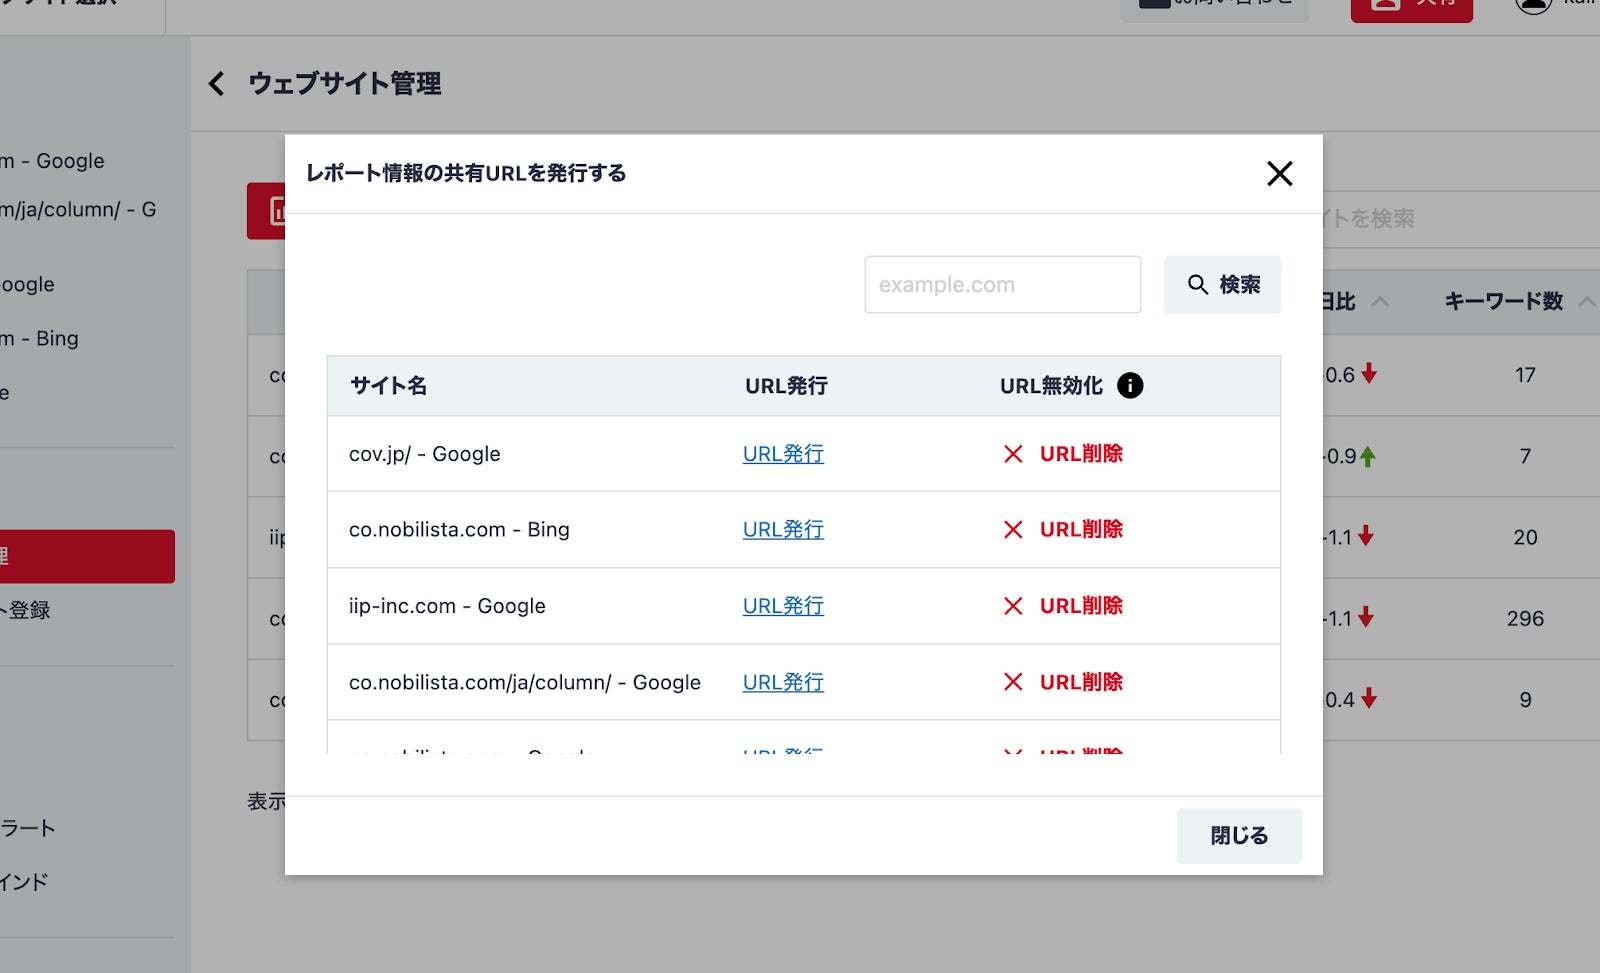Click the magnifier search button in dialog
Viewport: 1600px width, 973px height.
pyautogui.click(x=1222, y=285)
